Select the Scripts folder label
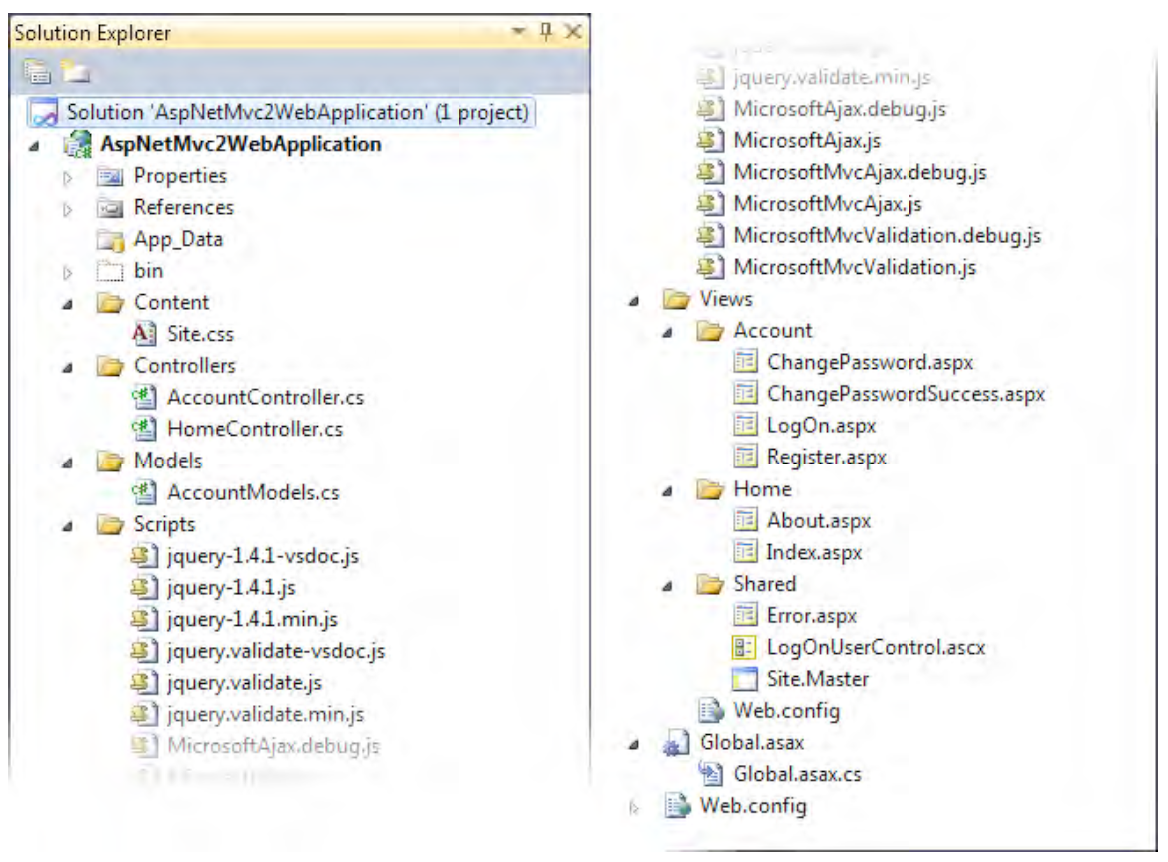This screenshot has height=862, width=1168. [x=164, y=525]
